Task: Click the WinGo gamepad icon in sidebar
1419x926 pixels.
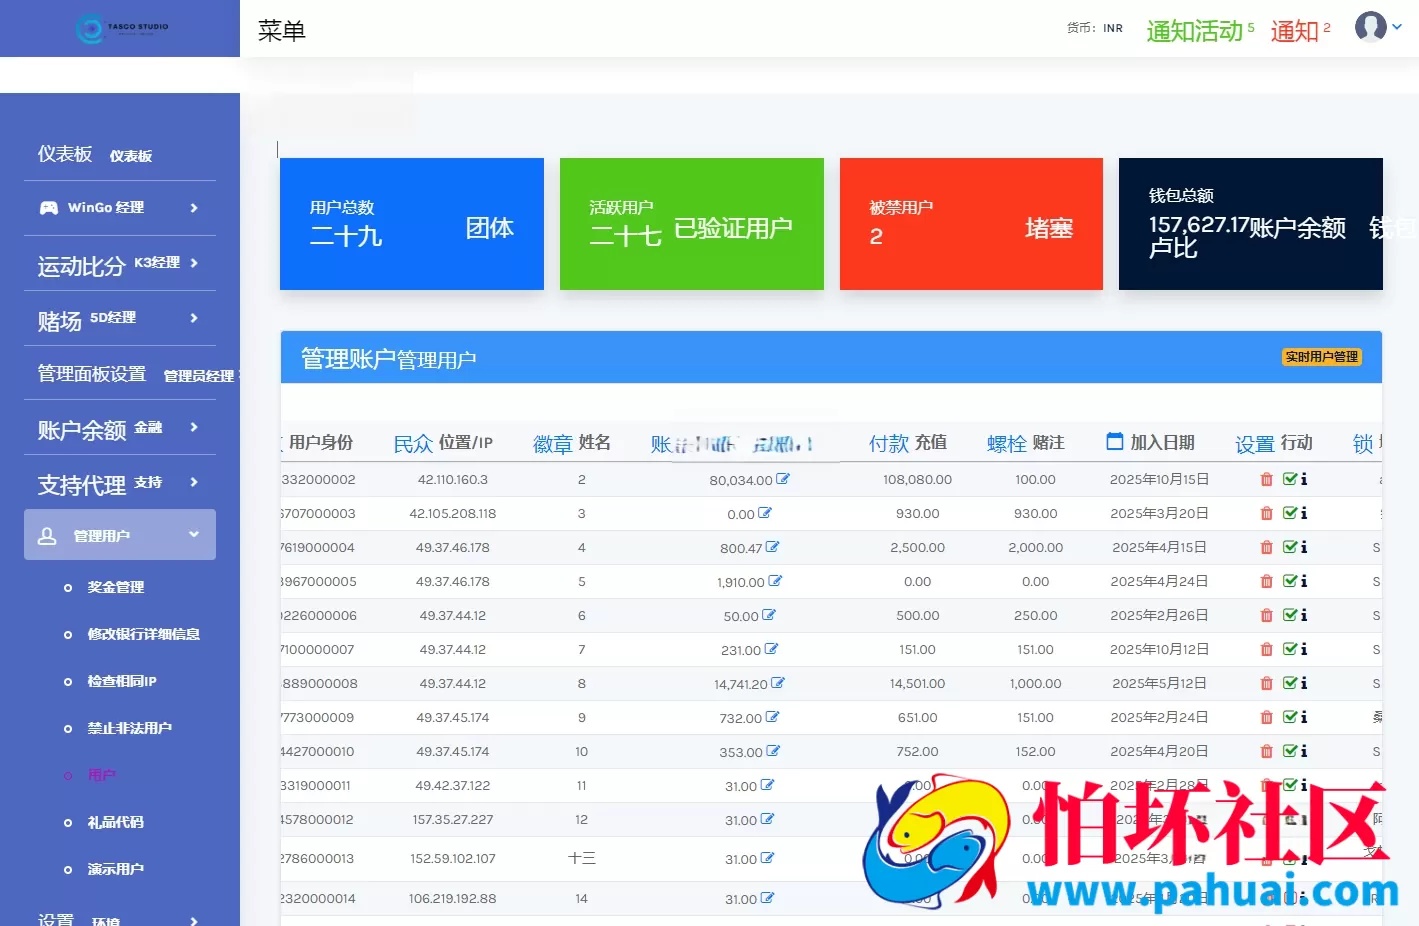Action: tap(48, 208)
